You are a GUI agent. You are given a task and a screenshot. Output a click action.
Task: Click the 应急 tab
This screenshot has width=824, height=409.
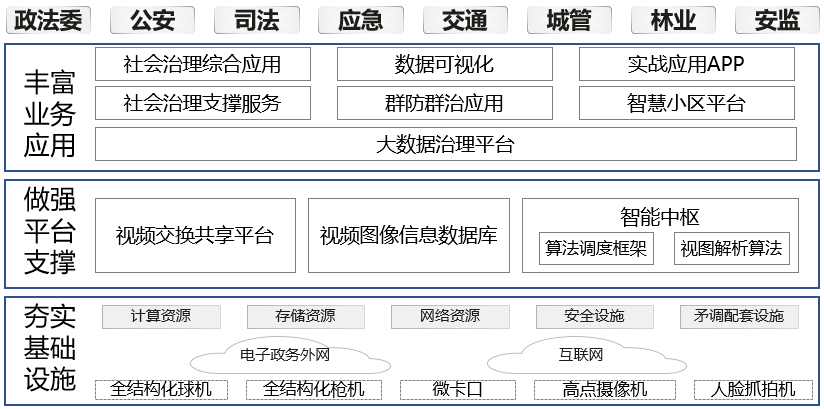point(361,20)
